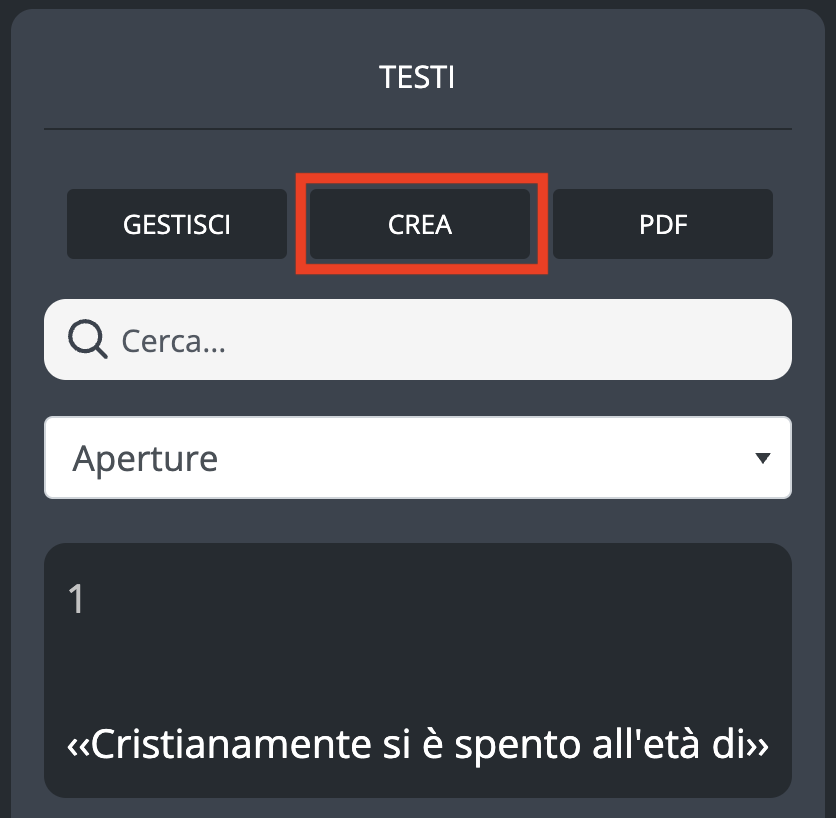
Task: Open the Aperture combo box
Action: point(418,458)
